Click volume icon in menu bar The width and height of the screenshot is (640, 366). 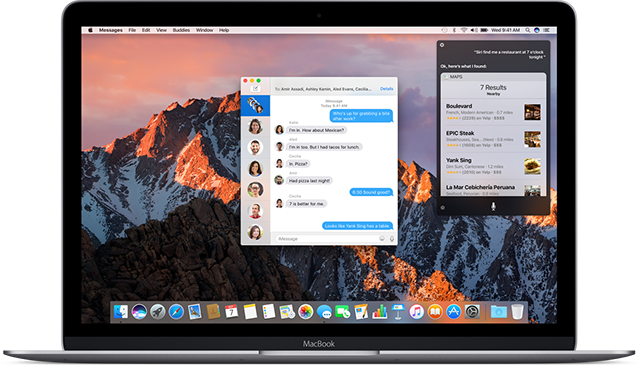(474, 30)
